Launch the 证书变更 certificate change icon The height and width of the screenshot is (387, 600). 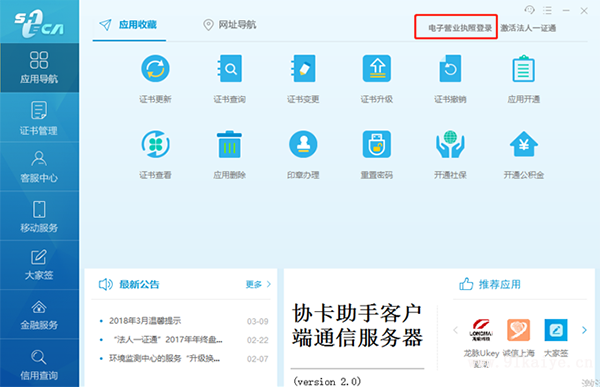tap(303, 69)
